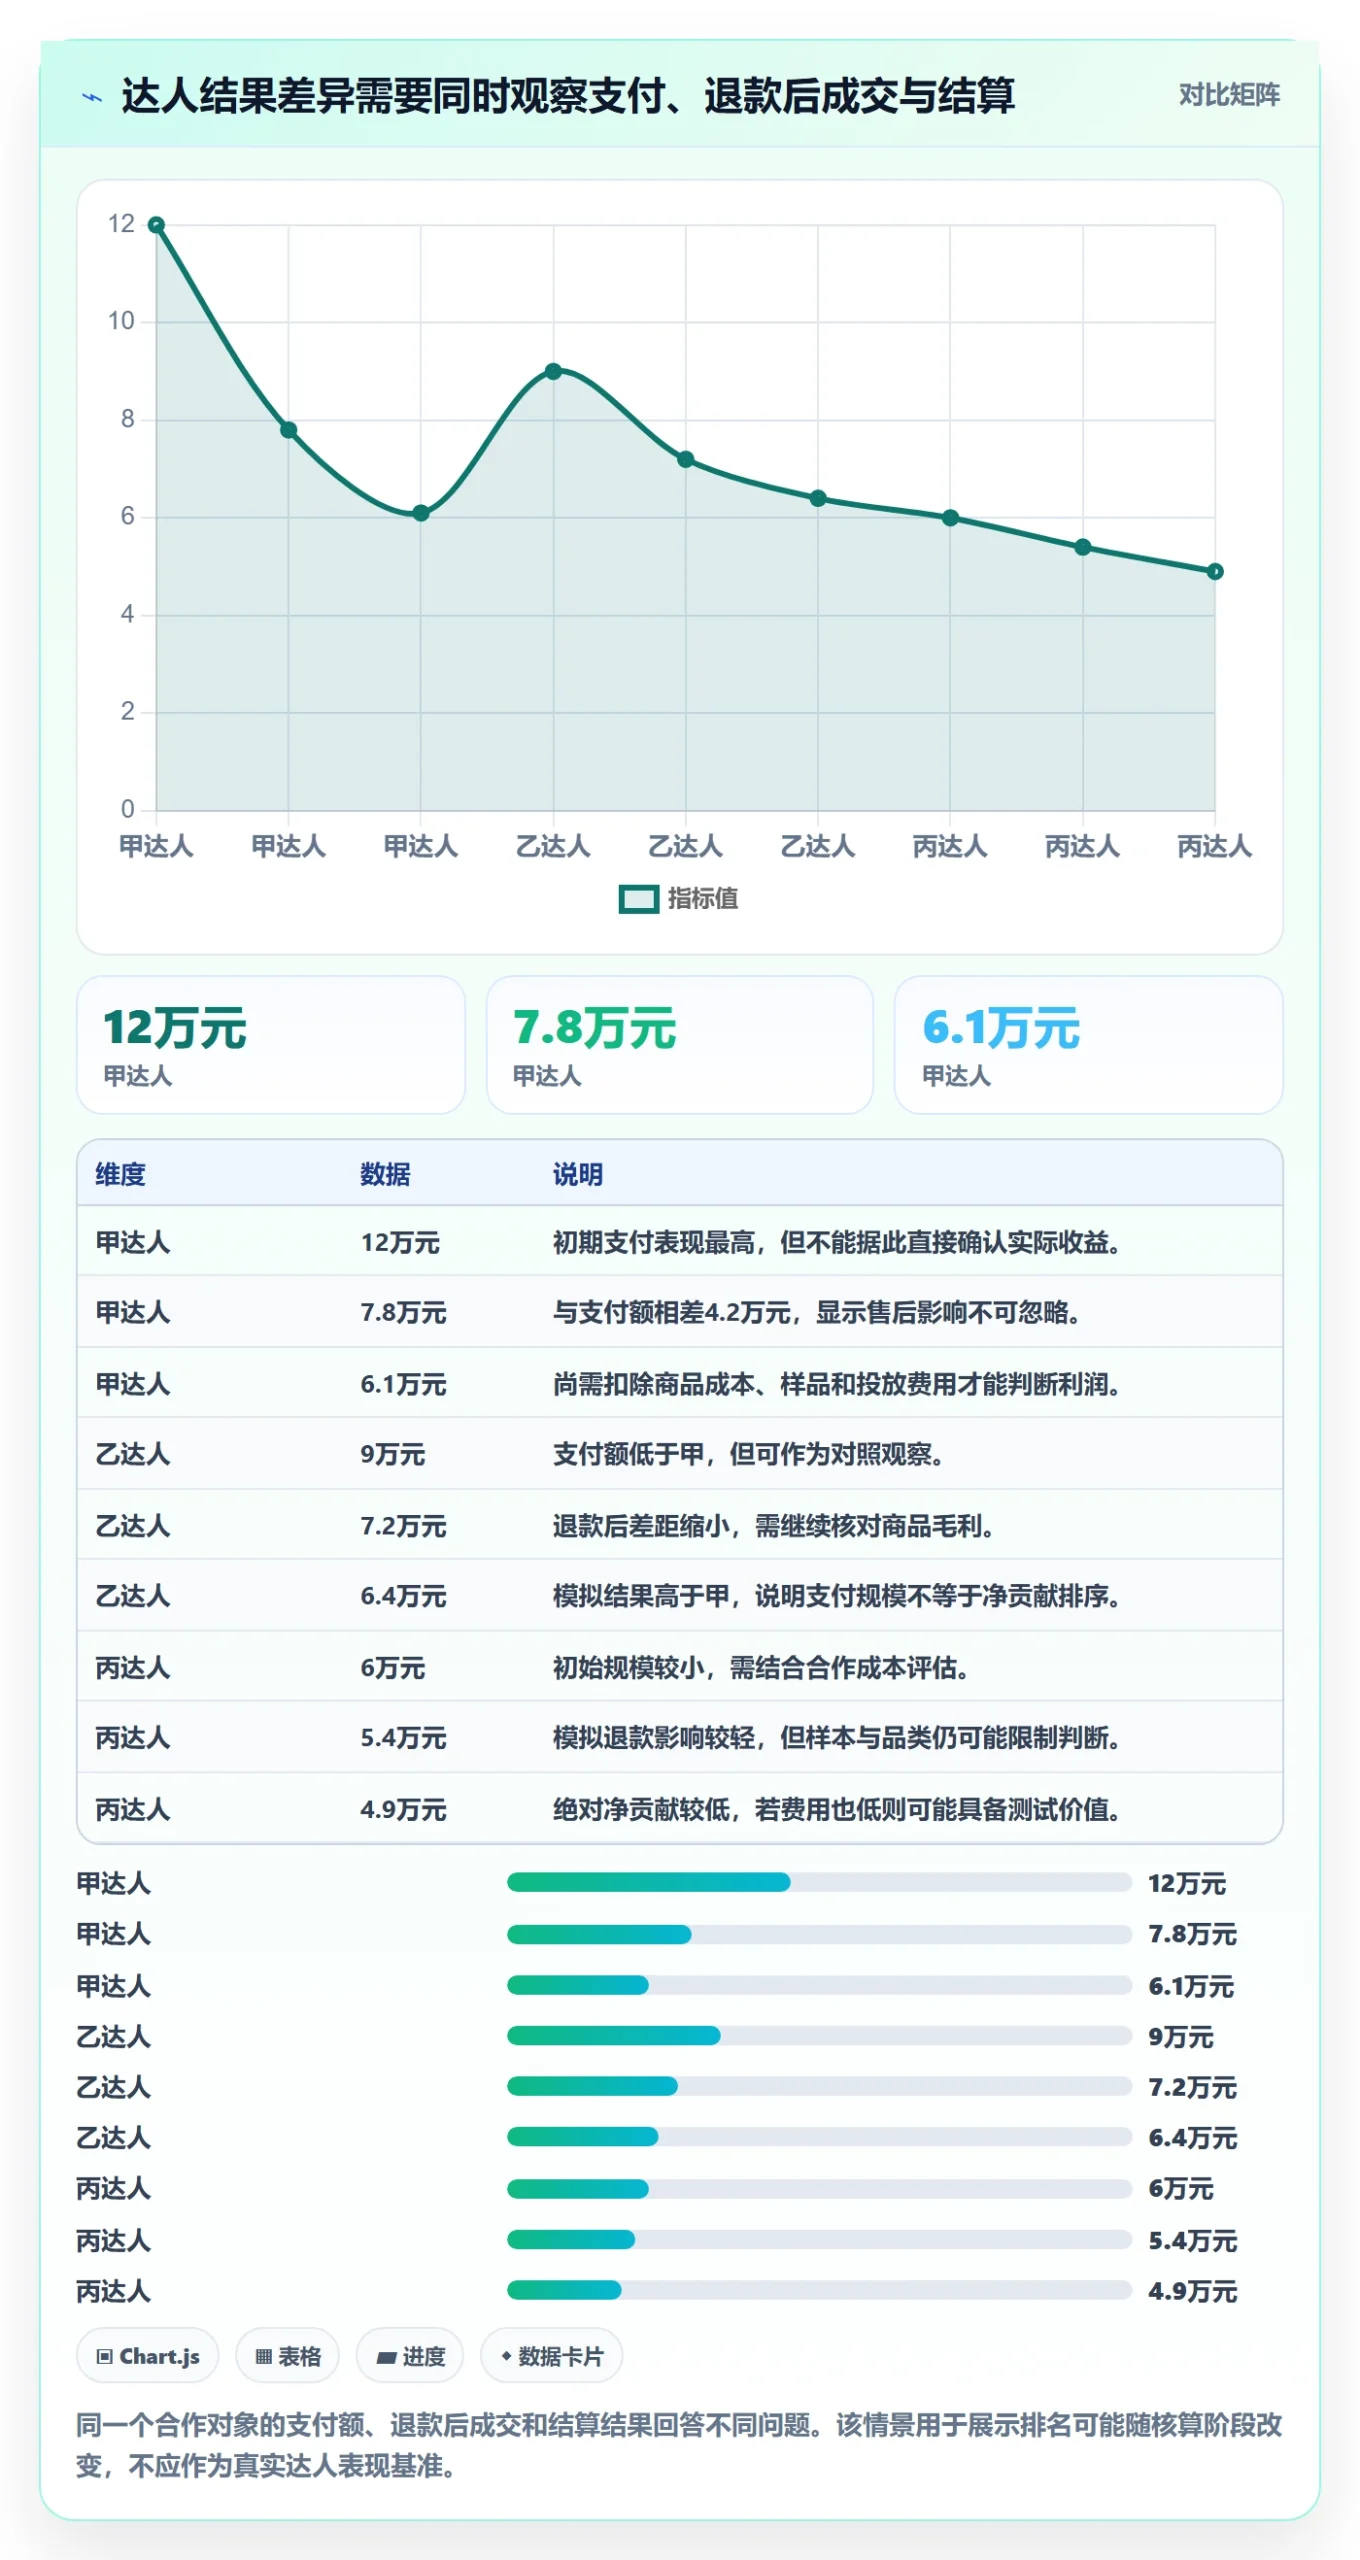Click the chart point at the 6.1 dip
Viewport: 1360px width, 2560px height.
click(x=421, y=513)
